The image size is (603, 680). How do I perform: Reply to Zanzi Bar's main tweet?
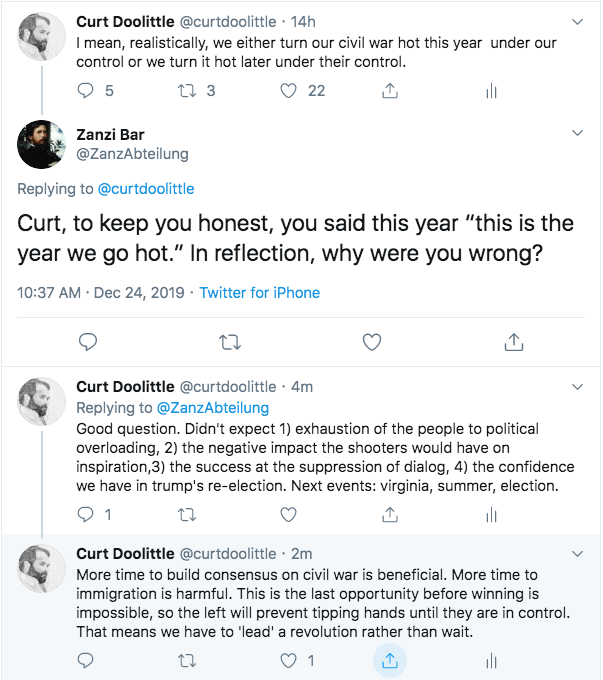(x=88, y=342)
